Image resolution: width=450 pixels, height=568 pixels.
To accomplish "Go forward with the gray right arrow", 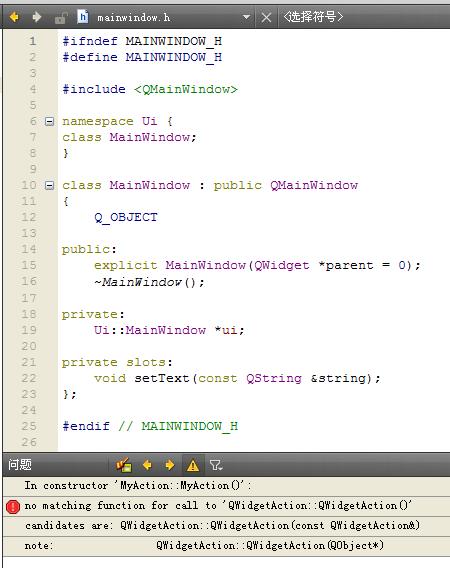I will (37, 17).
